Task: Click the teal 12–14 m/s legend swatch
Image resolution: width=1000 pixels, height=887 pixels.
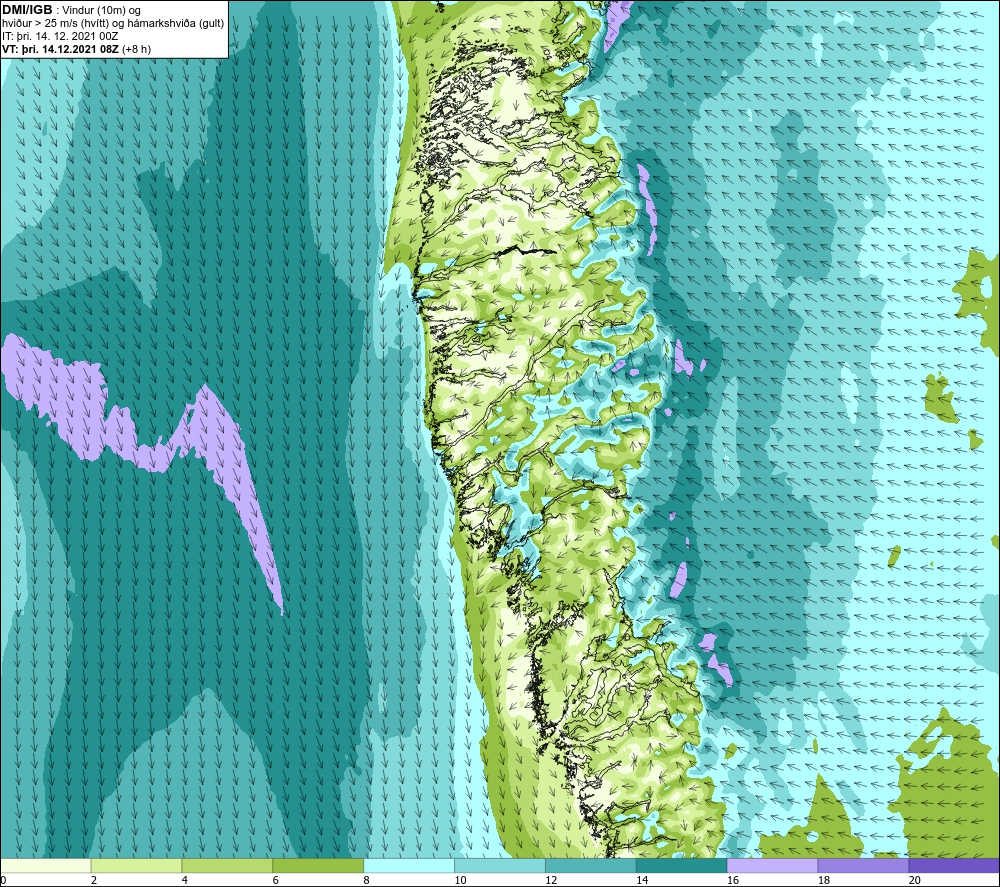Action: click(591, 865)
